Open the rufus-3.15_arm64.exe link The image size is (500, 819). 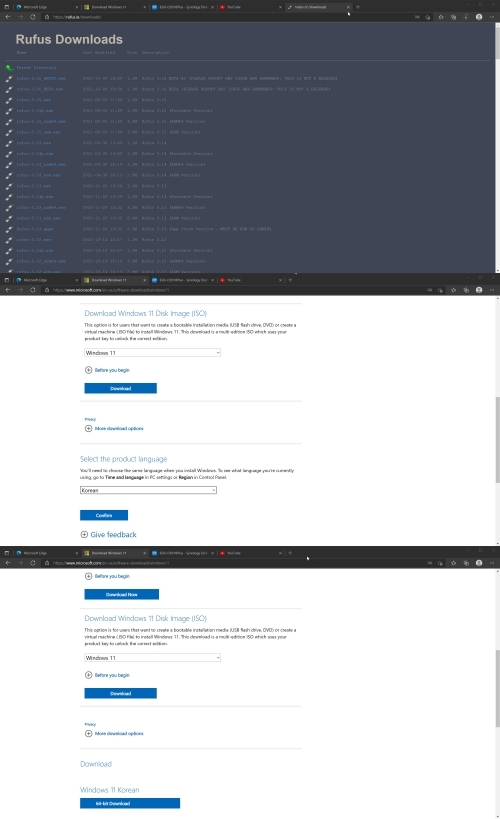point(41,121)
